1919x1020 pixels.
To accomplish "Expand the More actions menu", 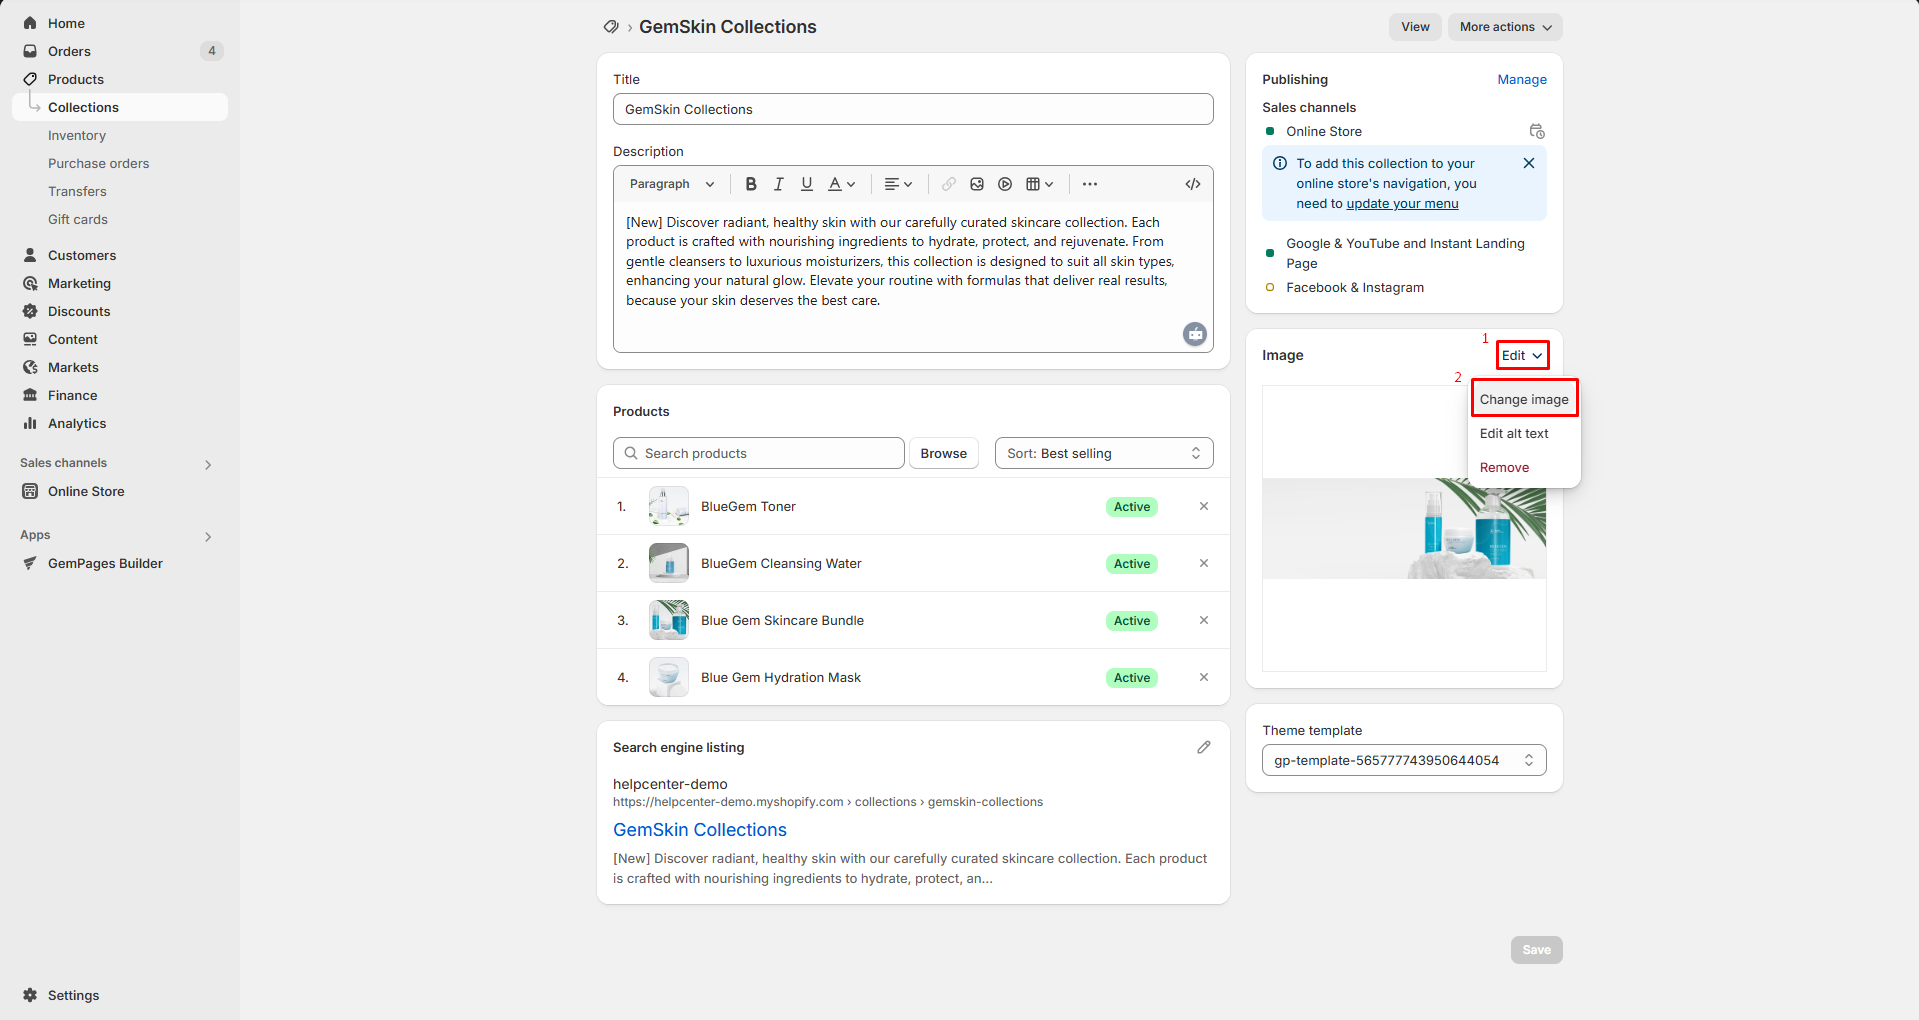I will pyautogui.click(x=1505, y=27).
